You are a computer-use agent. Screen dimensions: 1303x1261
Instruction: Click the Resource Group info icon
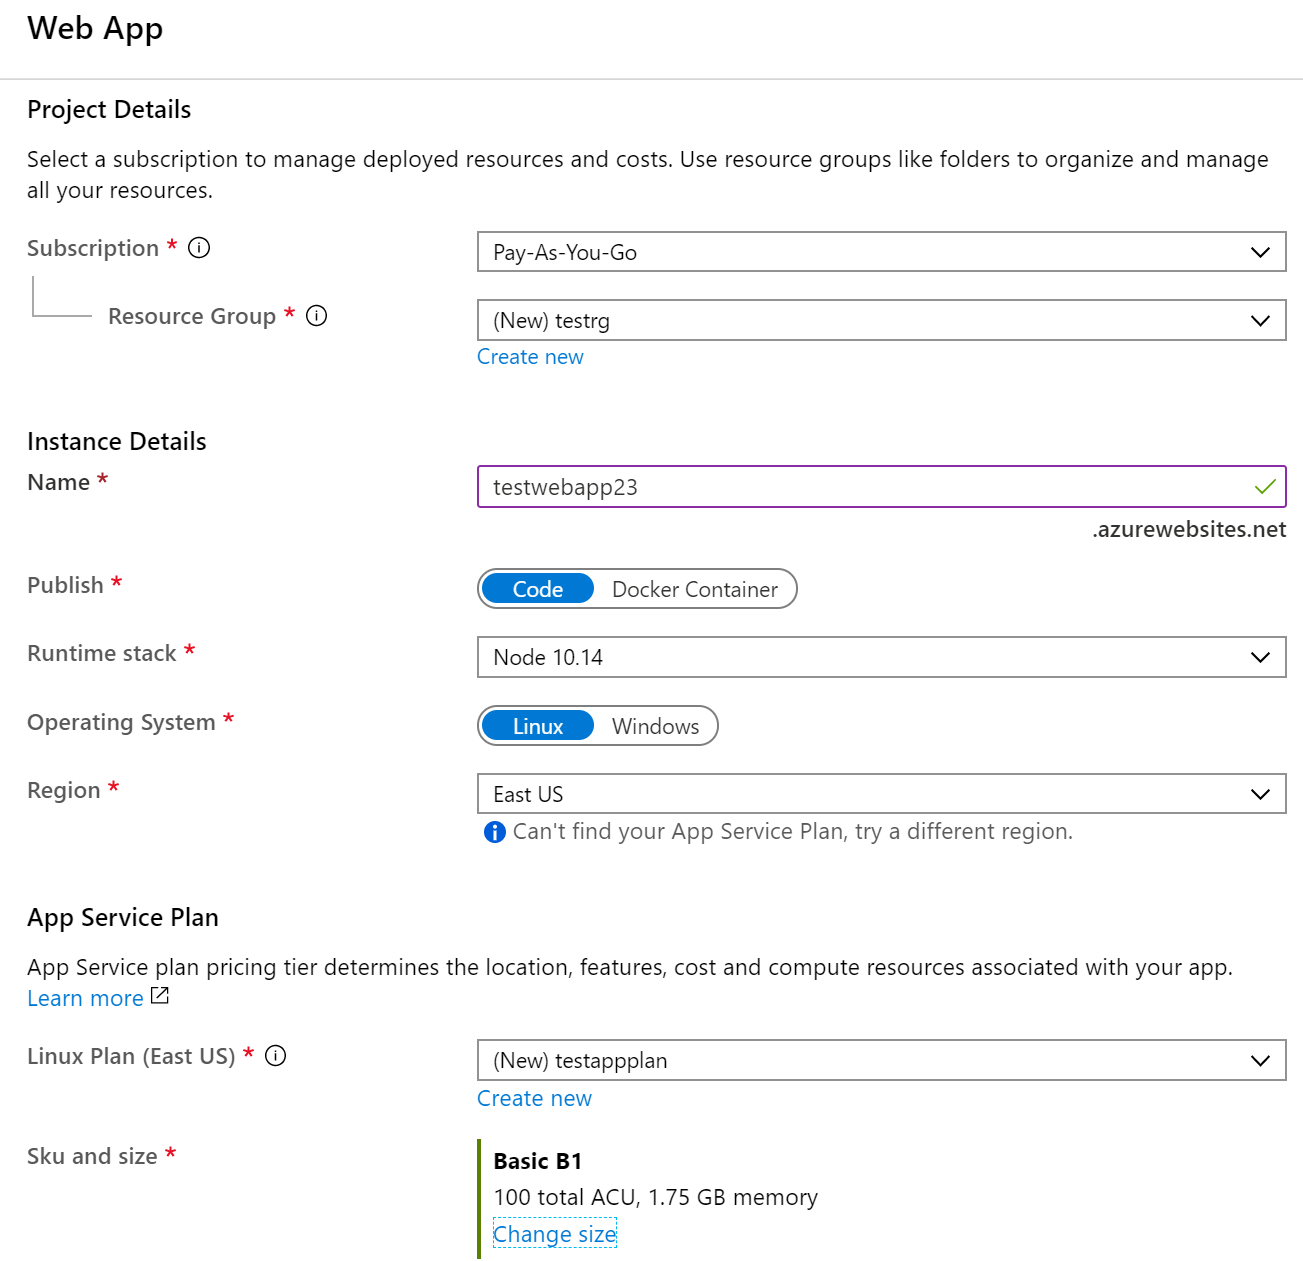[x=317, y=316]
